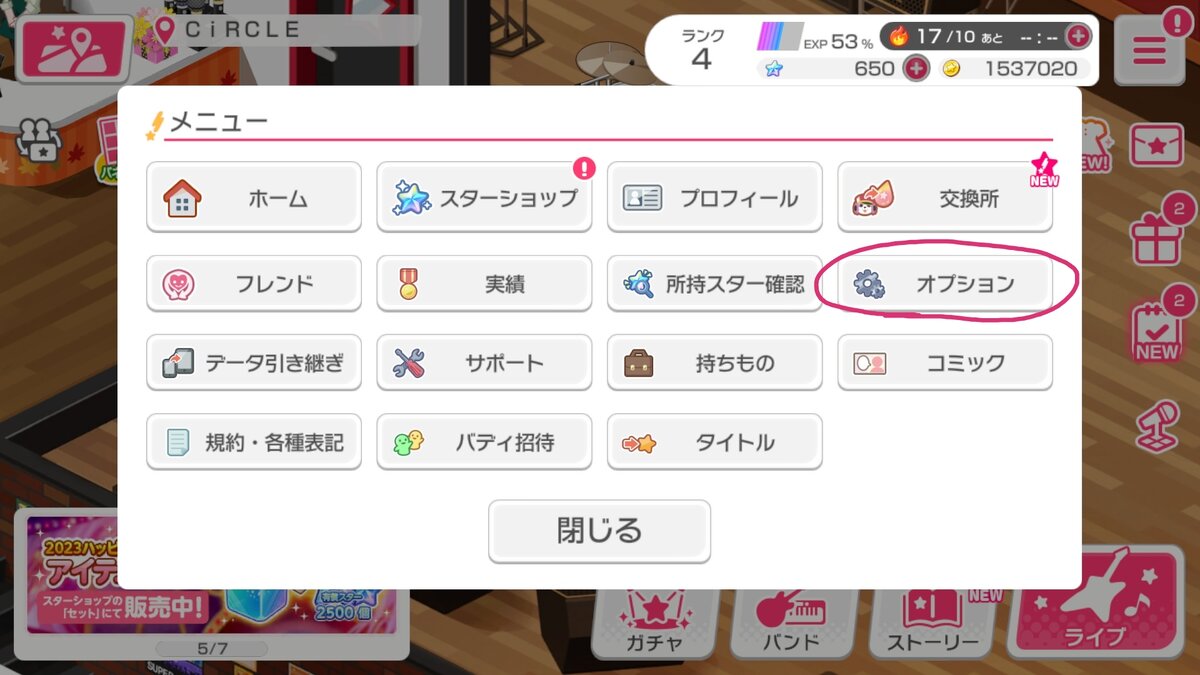Return to タイトル screen button
The height and width of the screenshot is (675, 1200).
[715, 442]
